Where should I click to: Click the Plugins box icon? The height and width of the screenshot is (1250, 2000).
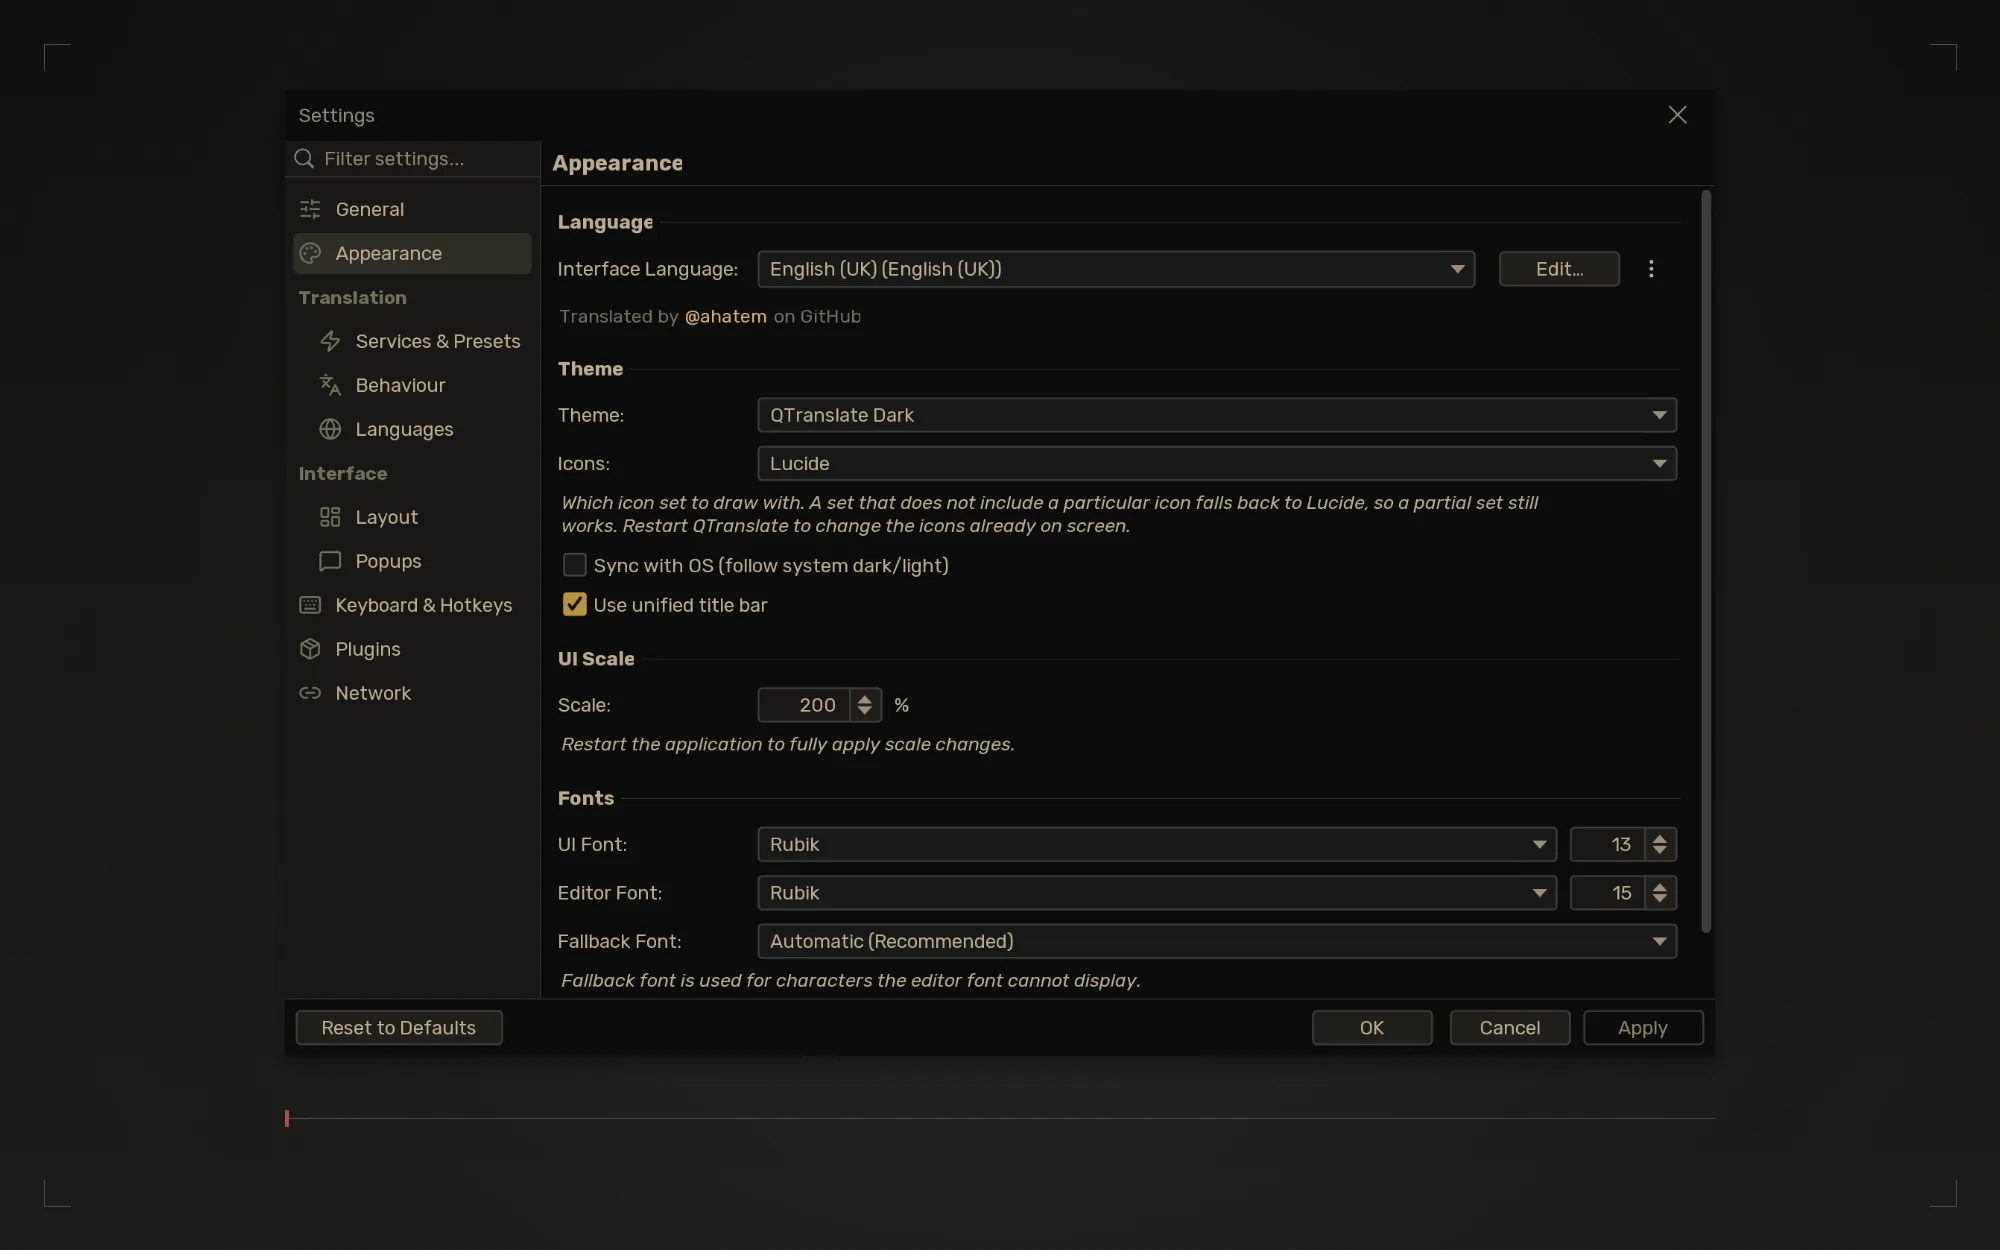coord(310,649)
